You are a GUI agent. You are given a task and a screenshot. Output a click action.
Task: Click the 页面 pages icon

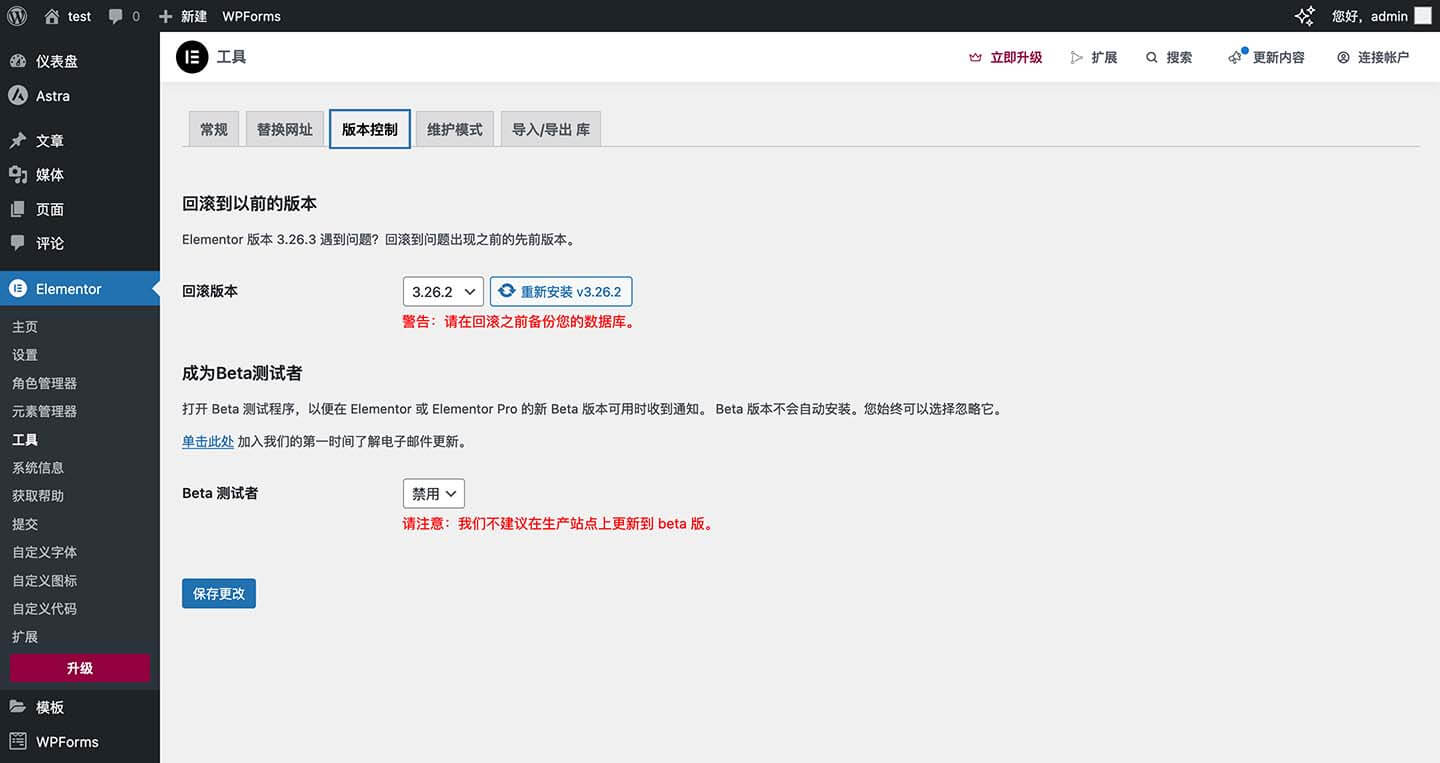18,209
